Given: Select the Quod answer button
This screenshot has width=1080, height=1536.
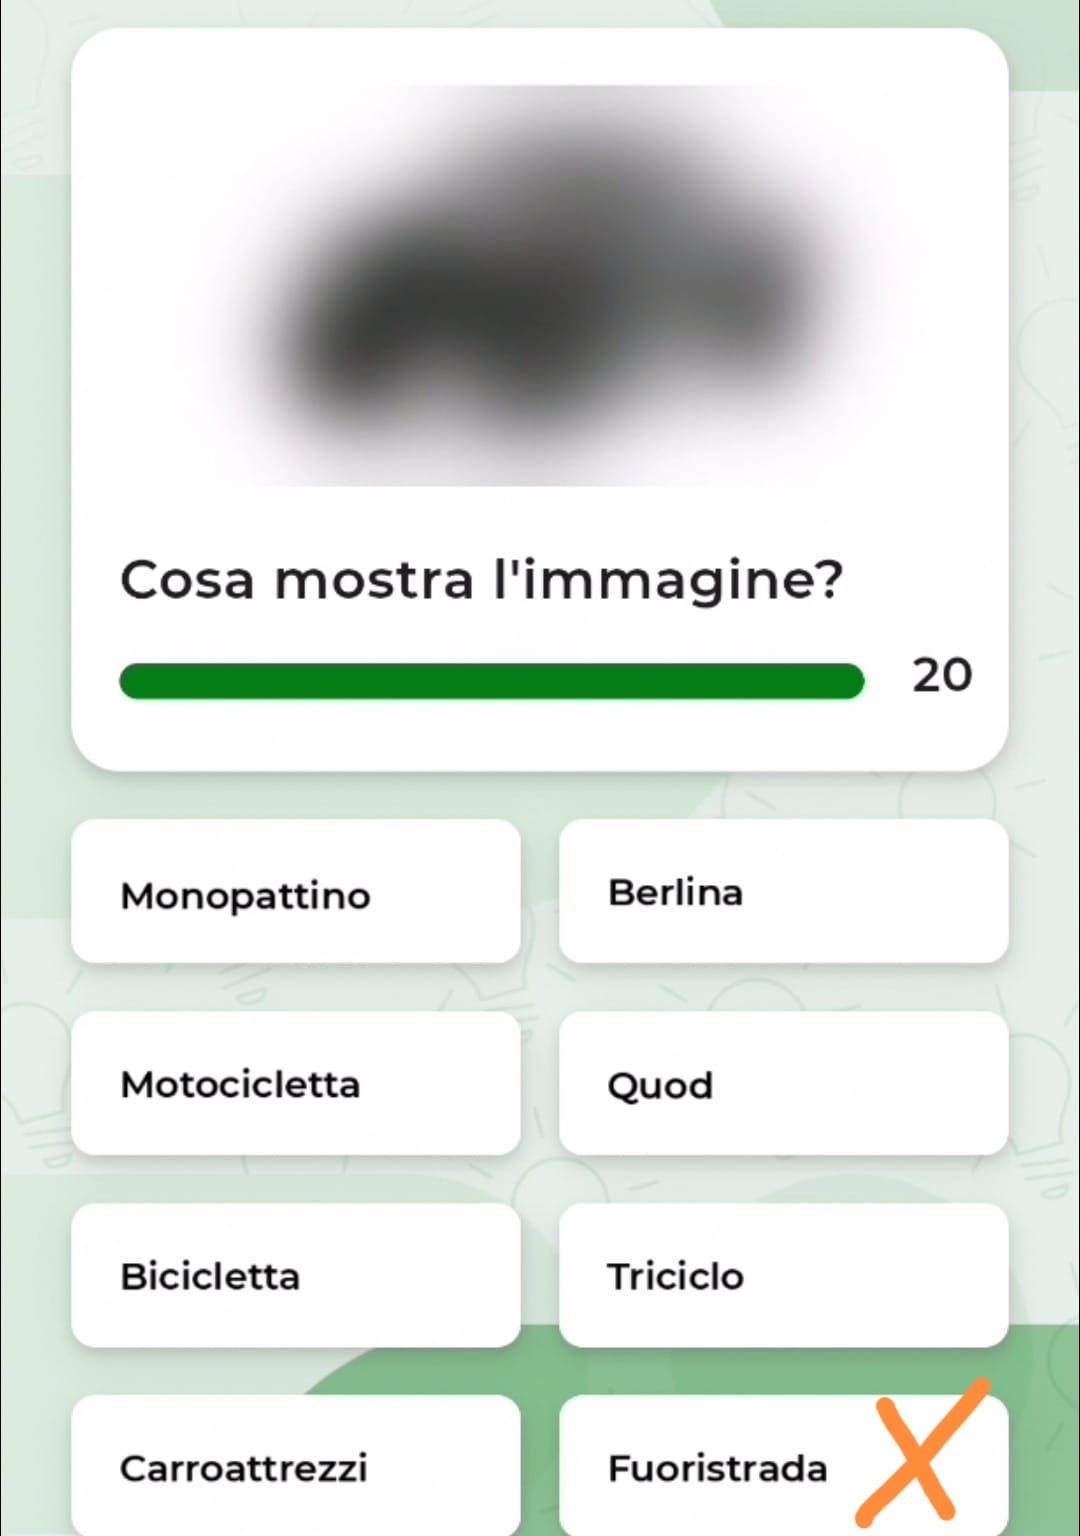Looking at the screenshot, I should coord(784,1084).
